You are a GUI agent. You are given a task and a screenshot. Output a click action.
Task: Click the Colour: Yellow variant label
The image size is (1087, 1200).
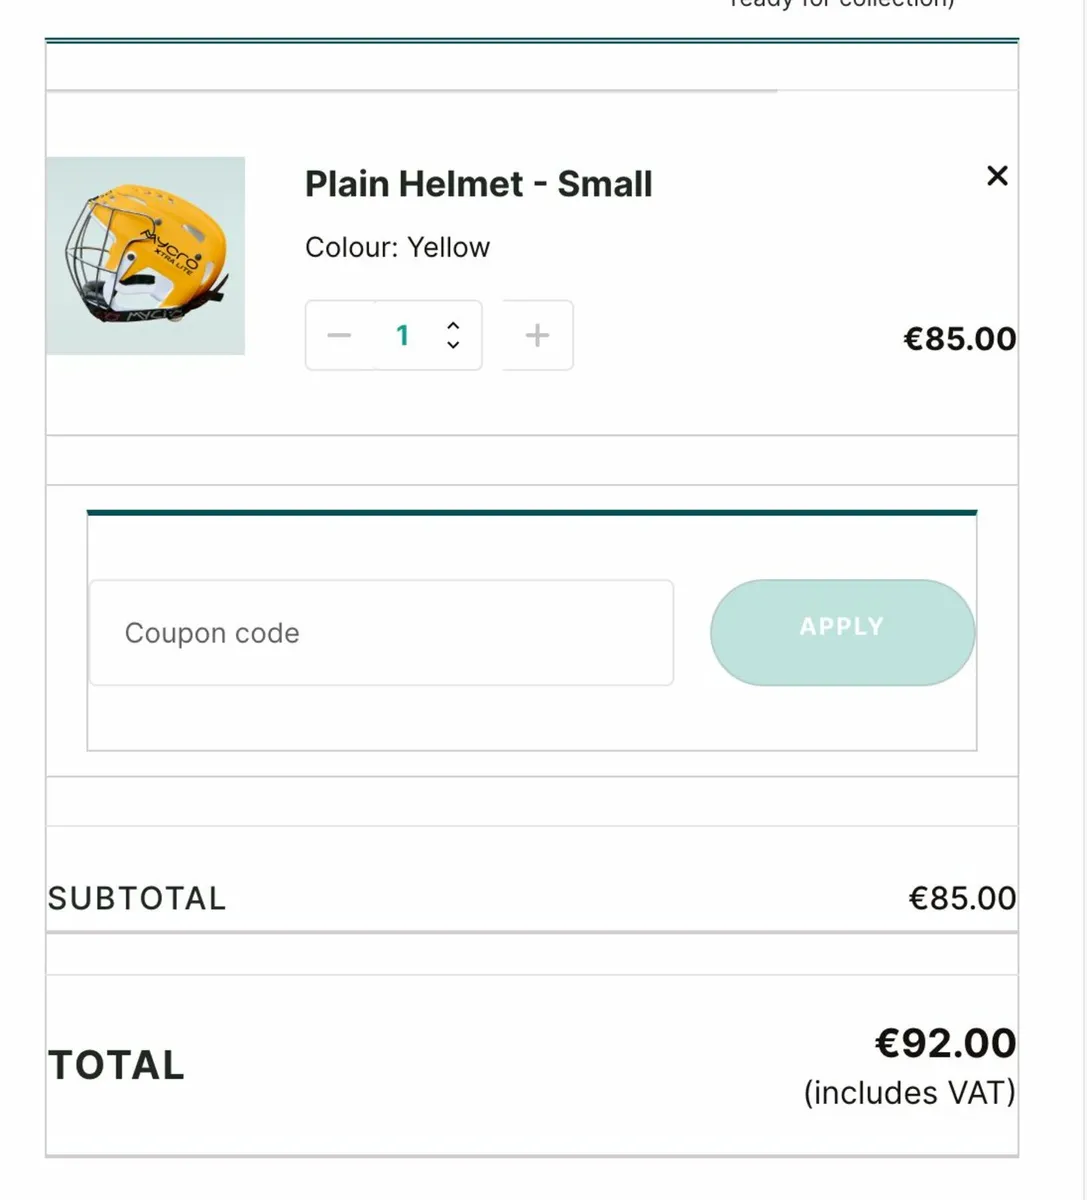pyautogui.click(x=396, y=247)
